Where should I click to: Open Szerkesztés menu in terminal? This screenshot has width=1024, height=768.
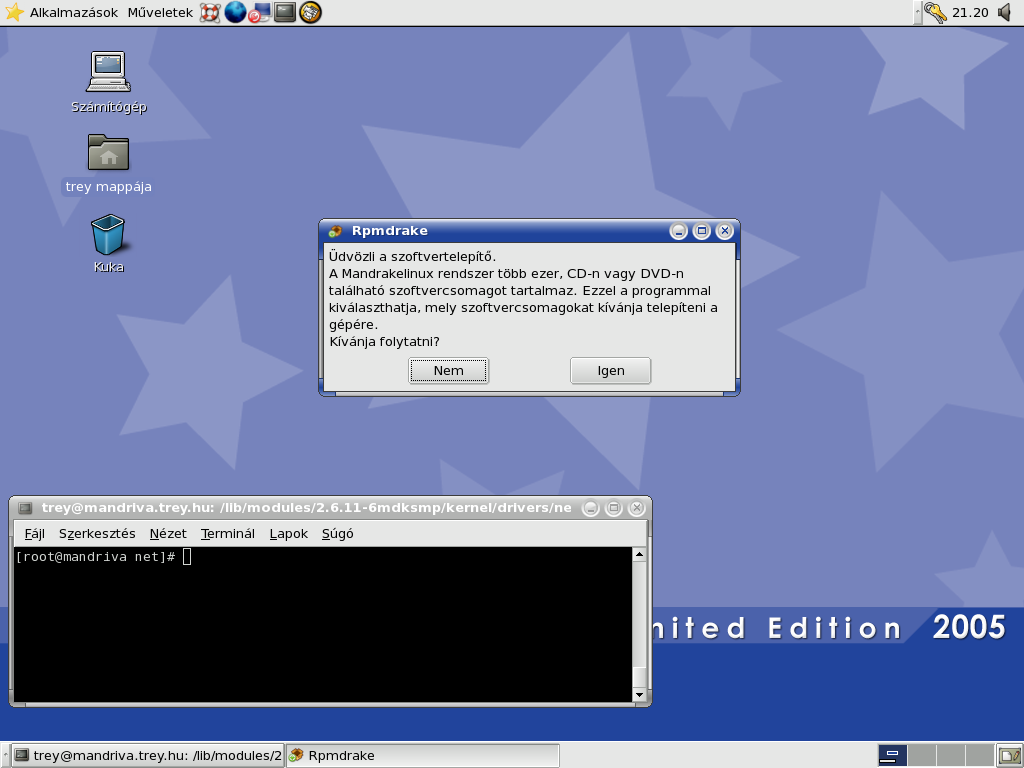click(97, 534)
